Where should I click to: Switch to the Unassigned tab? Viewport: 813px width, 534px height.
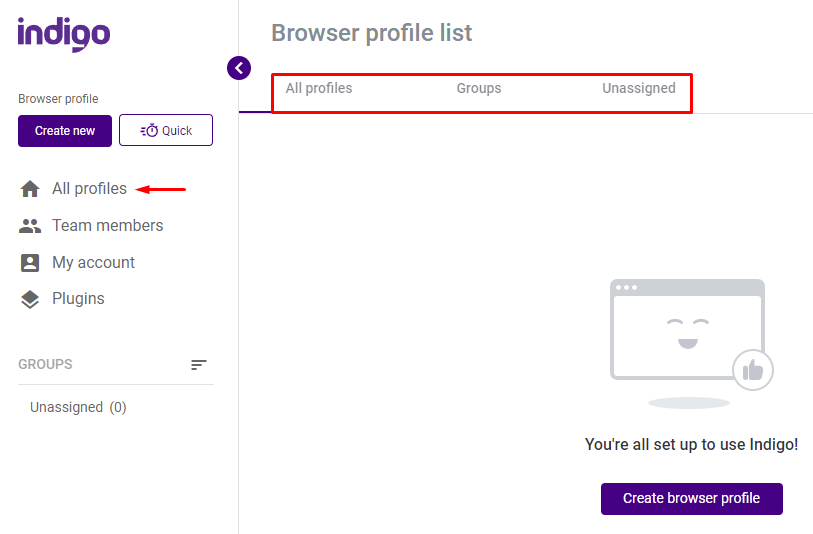tap(639, 88)
